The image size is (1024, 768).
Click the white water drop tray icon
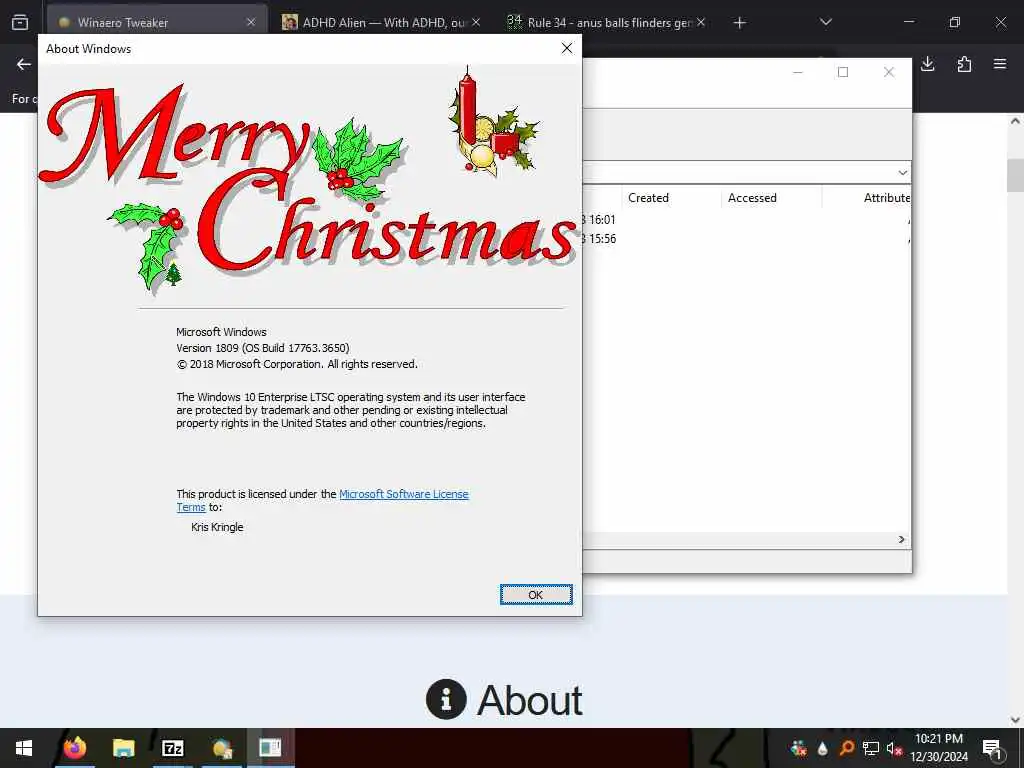point(822,748)
